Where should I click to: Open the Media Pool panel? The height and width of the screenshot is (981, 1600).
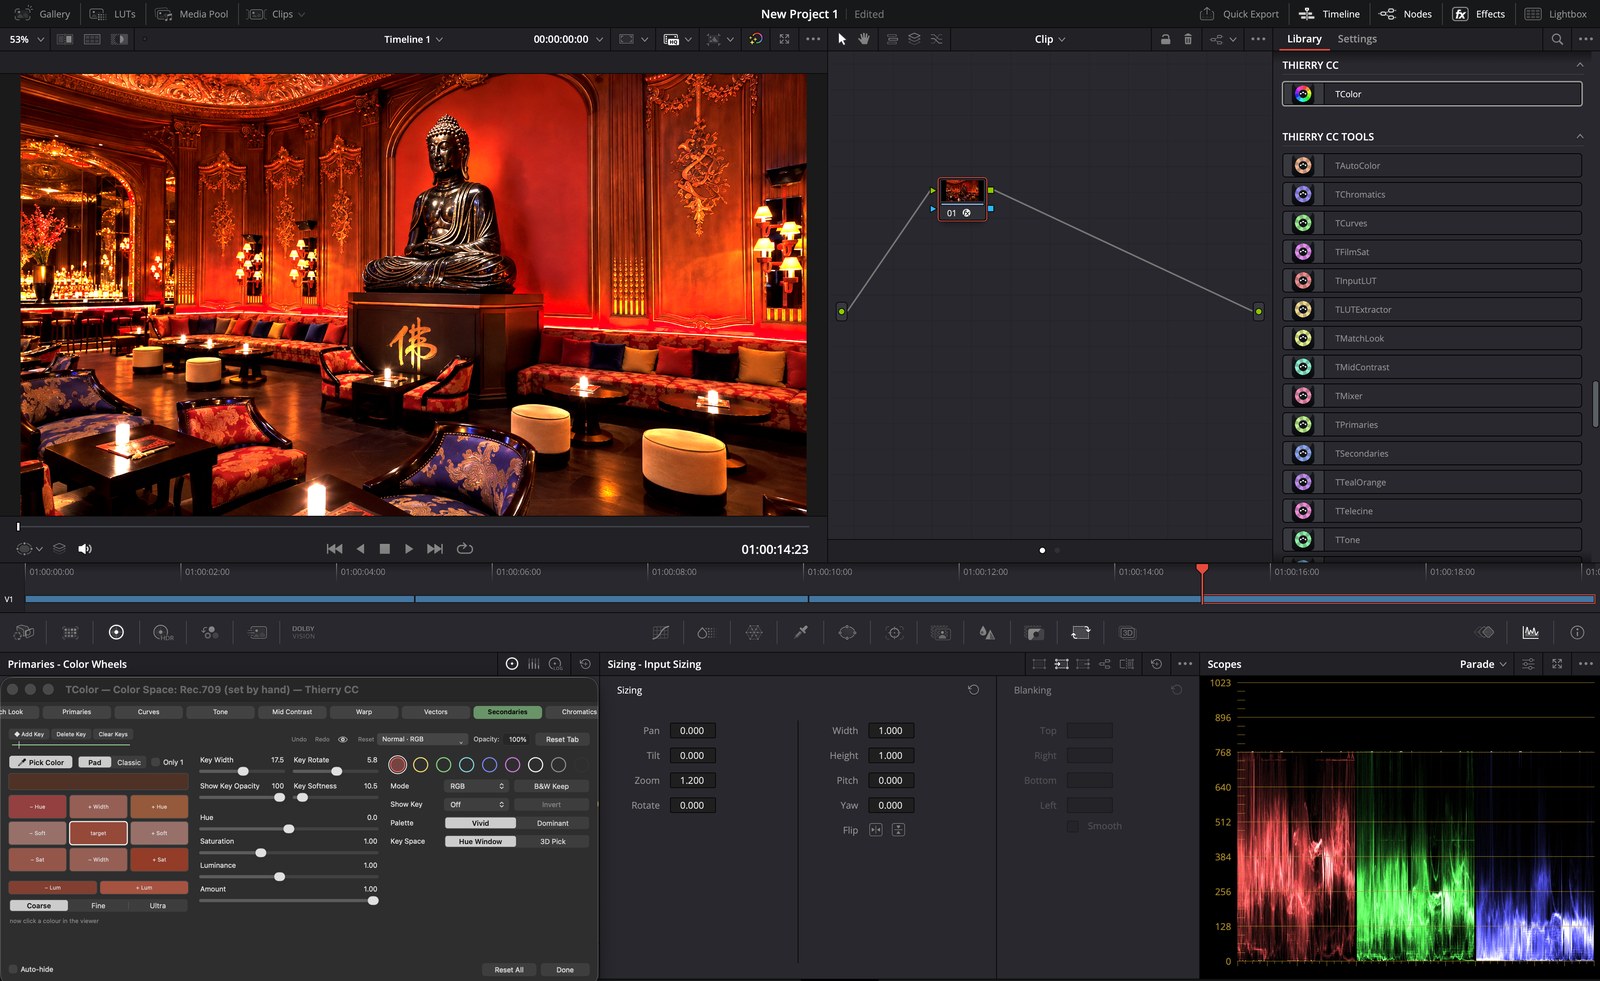[192, 14]
